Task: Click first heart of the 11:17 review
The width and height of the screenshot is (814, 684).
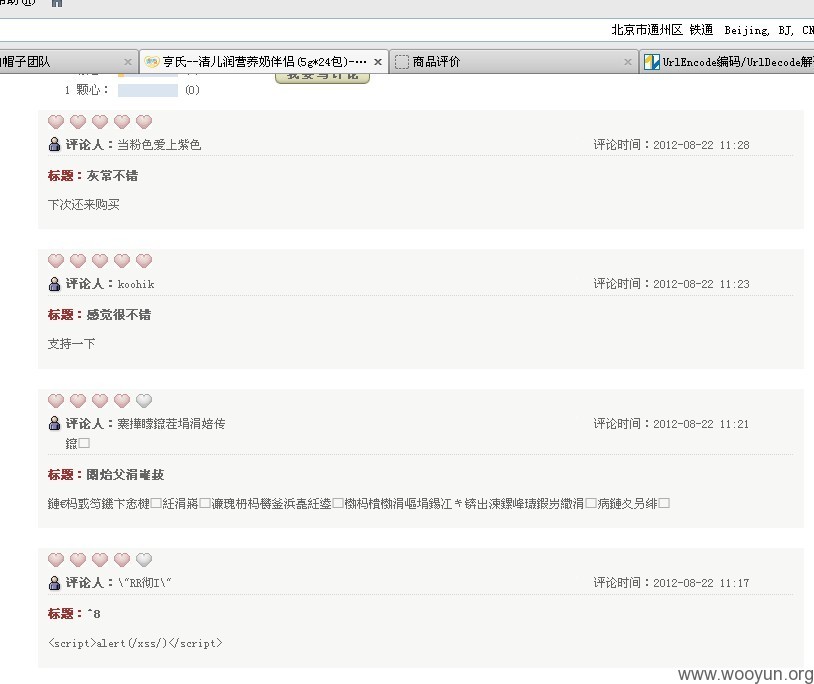Action: [x=56, y=559]
